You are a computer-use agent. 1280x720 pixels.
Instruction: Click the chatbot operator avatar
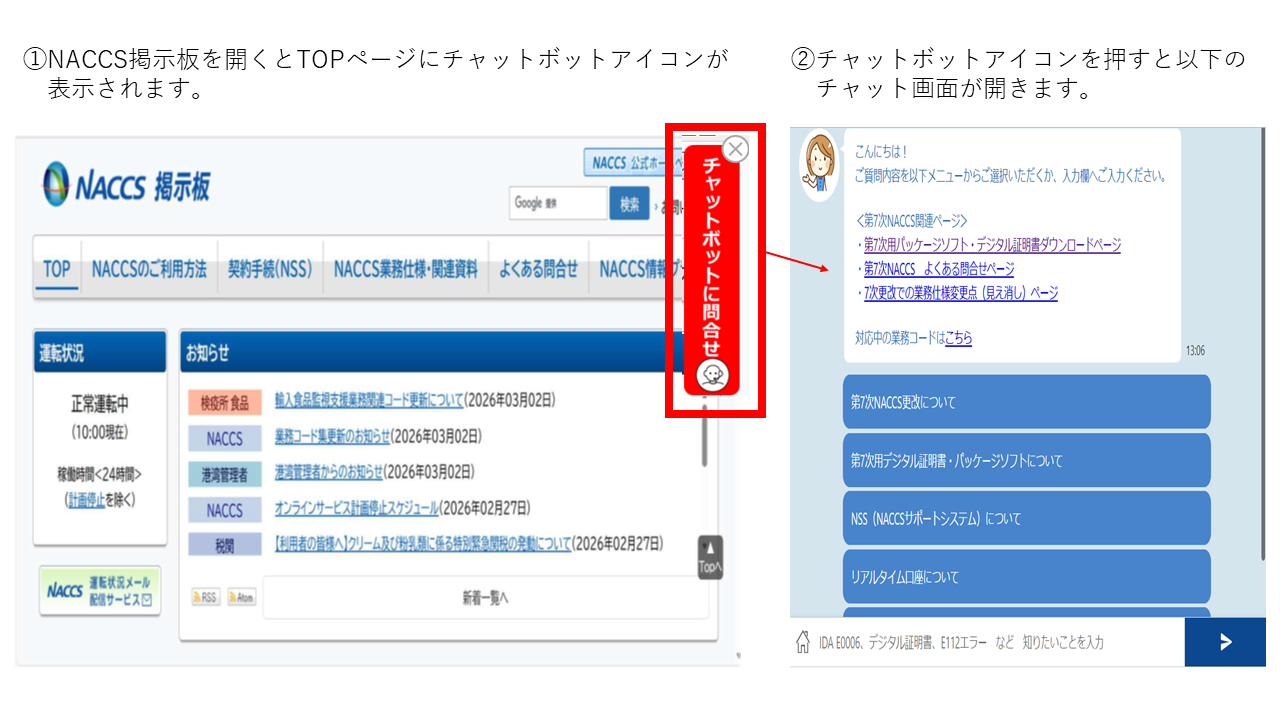pyautogui.click(x=818, y=163)
